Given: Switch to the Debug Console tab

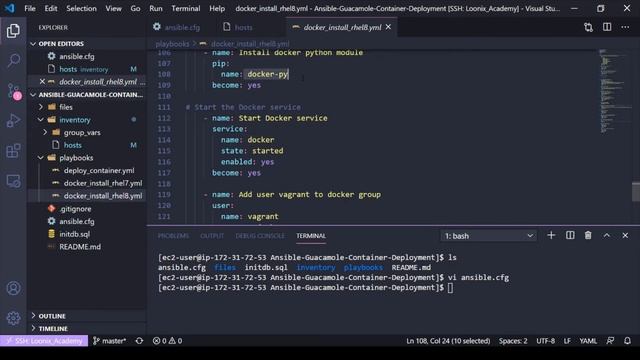Looking at the screenshot, I should [x=260, y=236].
